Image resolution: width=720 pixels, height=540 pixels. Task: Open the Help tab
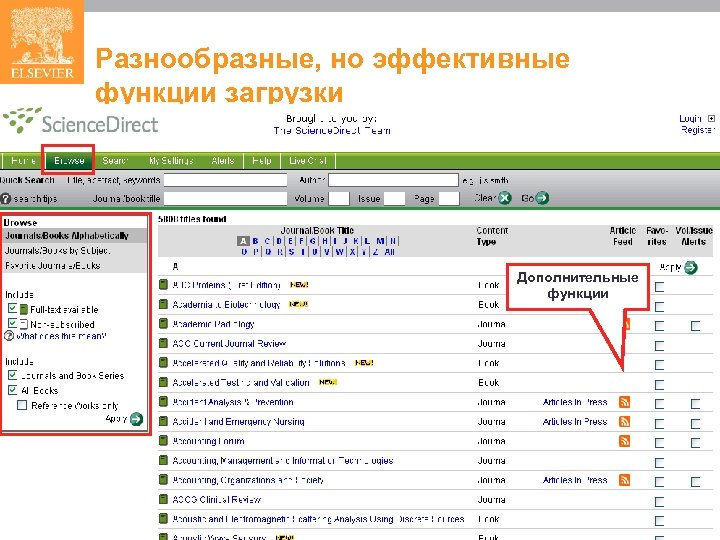262,161
